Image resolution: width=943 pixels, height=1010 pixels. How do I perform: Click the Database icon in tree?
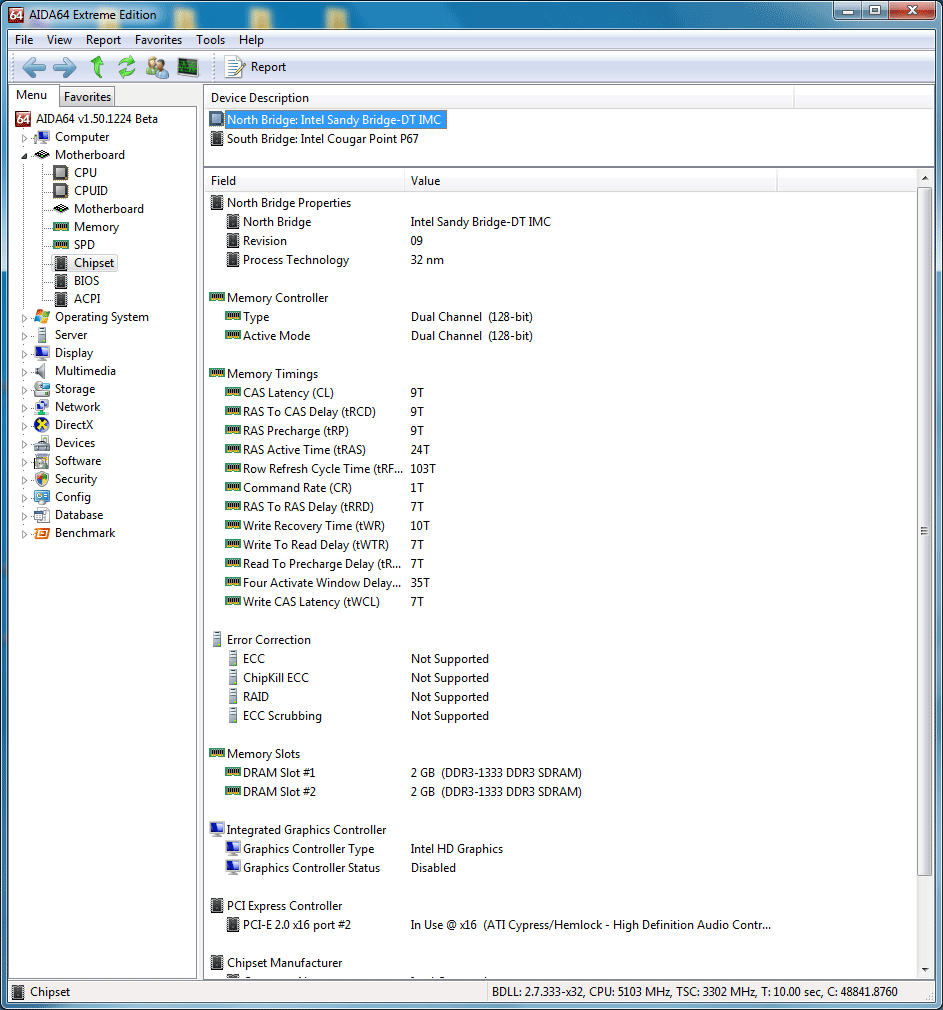(42, 515)
